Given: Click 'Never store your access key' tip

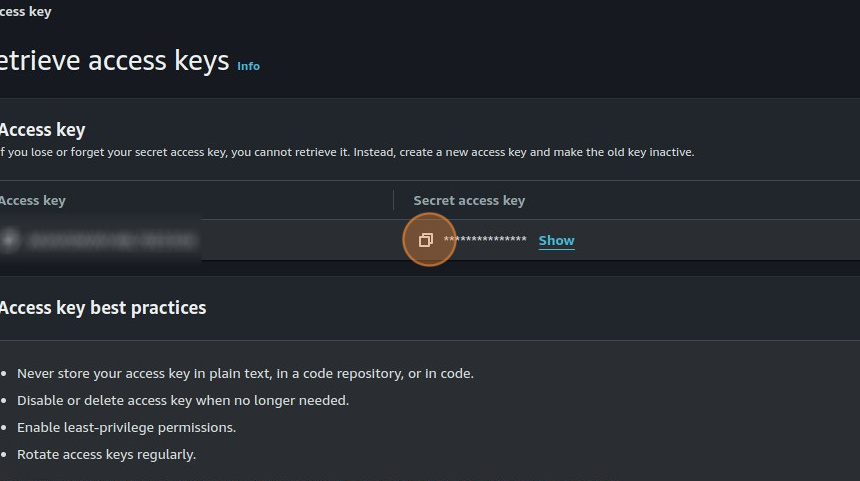Looking at the screenshot, I should [245, 374].
